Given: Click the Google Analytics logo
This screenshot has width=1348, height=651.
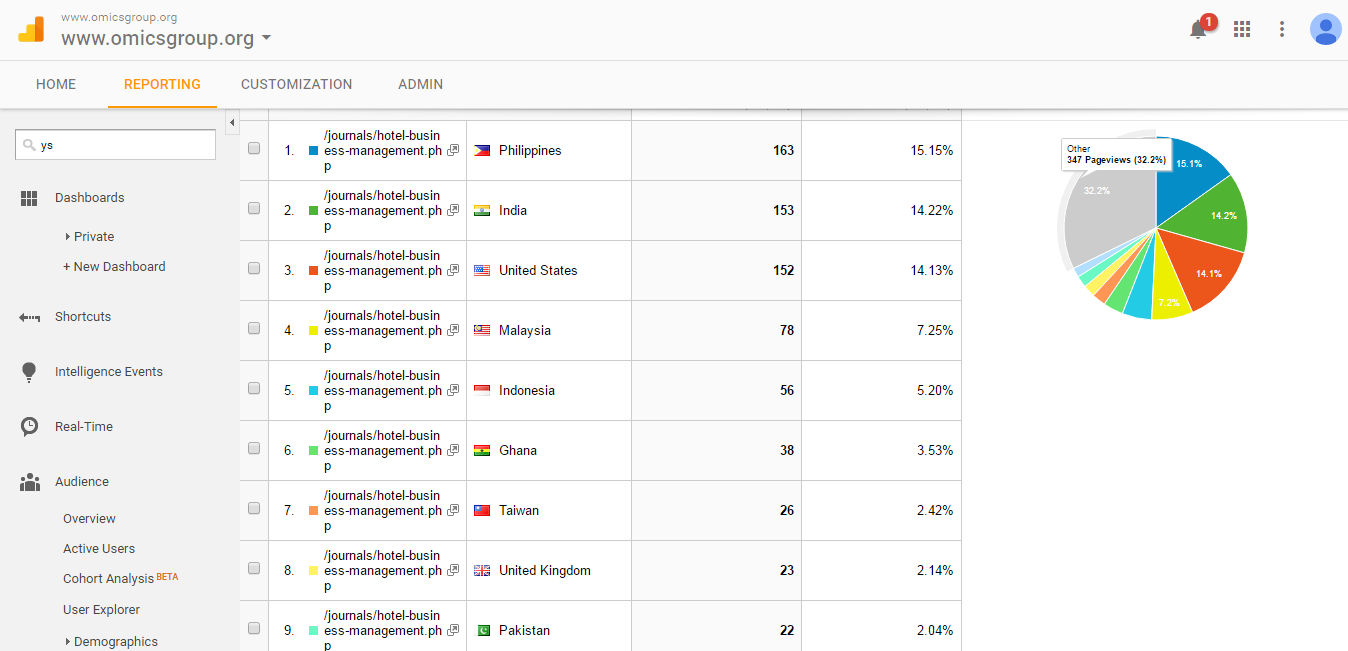Looking at the screenshot, I should 31,29.
